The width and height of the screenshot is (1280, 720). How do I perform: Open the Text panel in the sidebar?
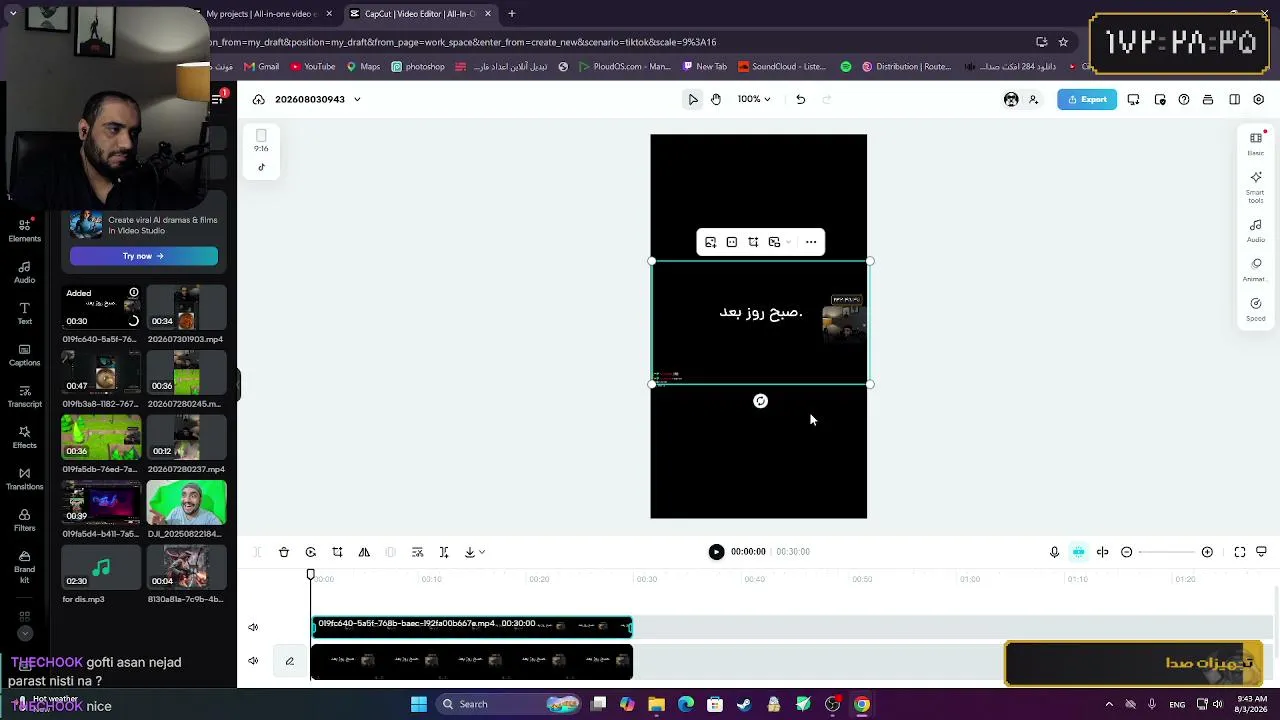point(24,313)
